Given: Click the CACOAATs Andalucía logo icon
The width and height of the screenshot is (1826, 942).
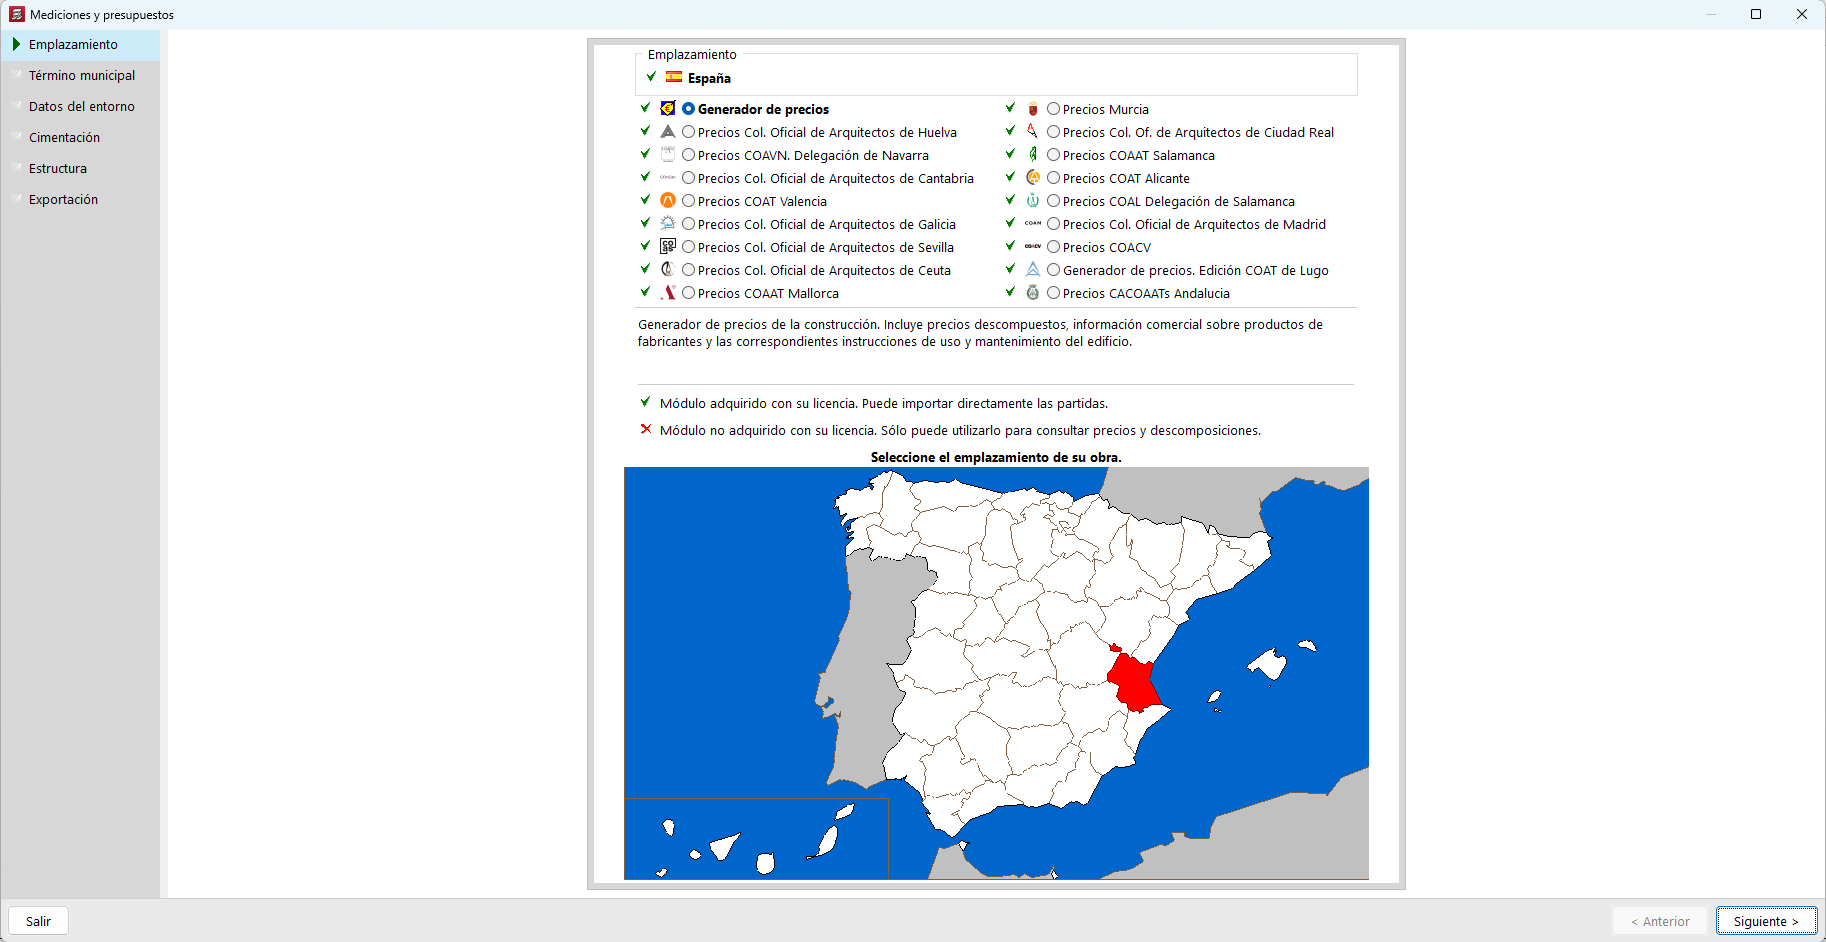Looking at the screenshot, I should (1033, 292).
